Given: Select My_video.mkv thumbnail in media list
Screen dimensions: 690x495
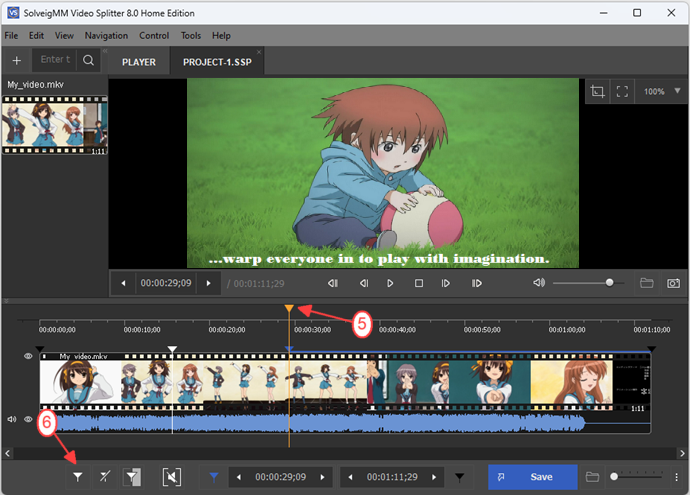Looking at the screenshot, I should click(54, 125).
